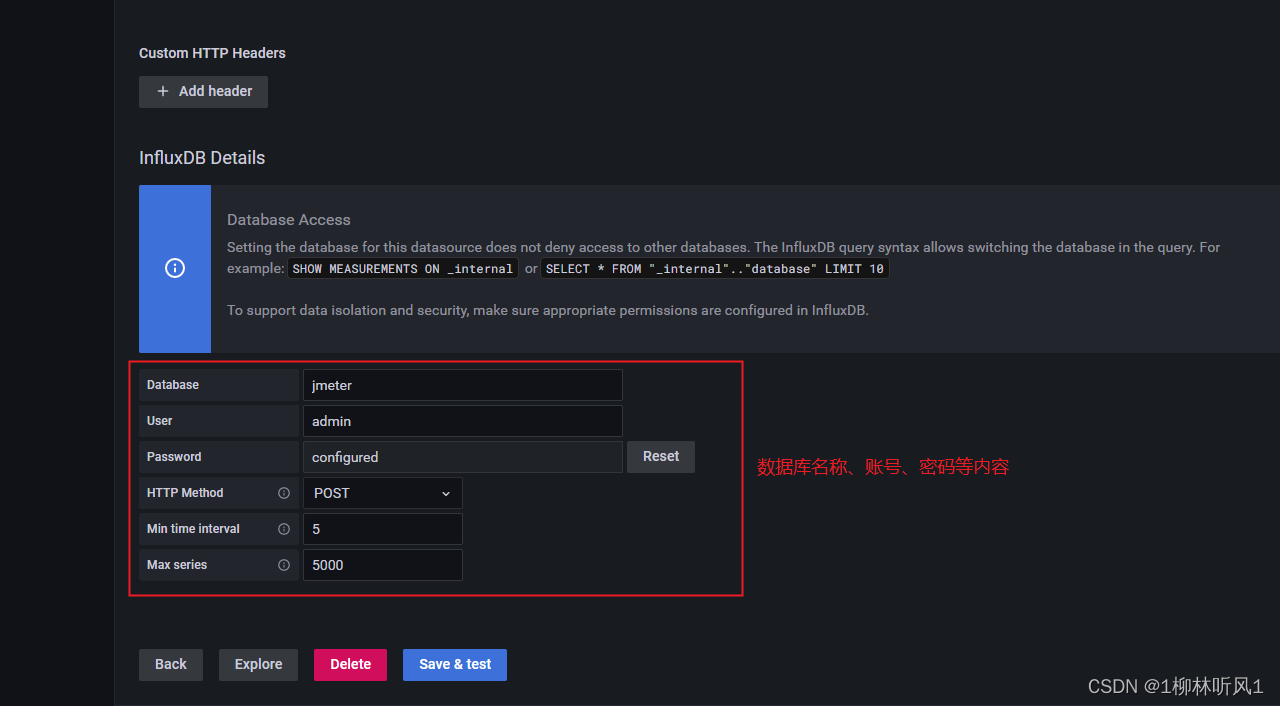Screen dimensions: 1280x706
Task: Click the SELECT * FROM "_internal" code snippet
Action: pyautogui.click(x=715, y=269)
